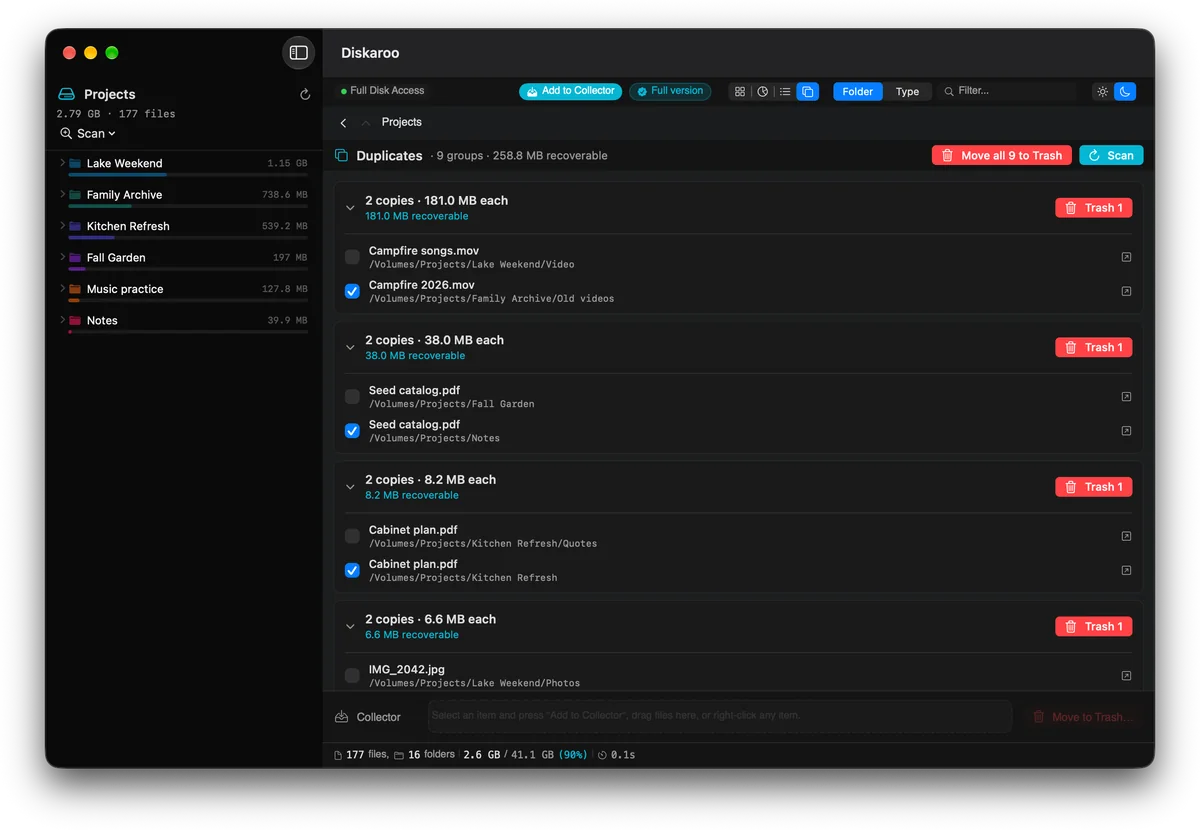
Task: Select the Folder grouping tab
Action: (x=858, y=91)
